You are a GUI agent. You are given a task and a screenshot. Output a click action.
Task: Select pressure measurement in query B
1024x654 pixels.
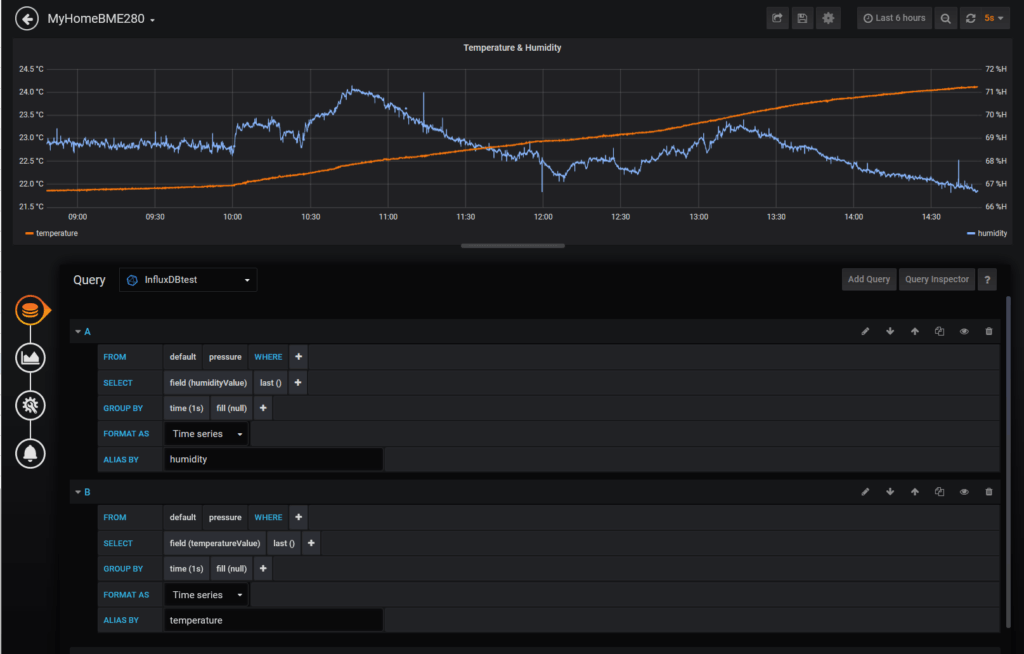[225, 517]
